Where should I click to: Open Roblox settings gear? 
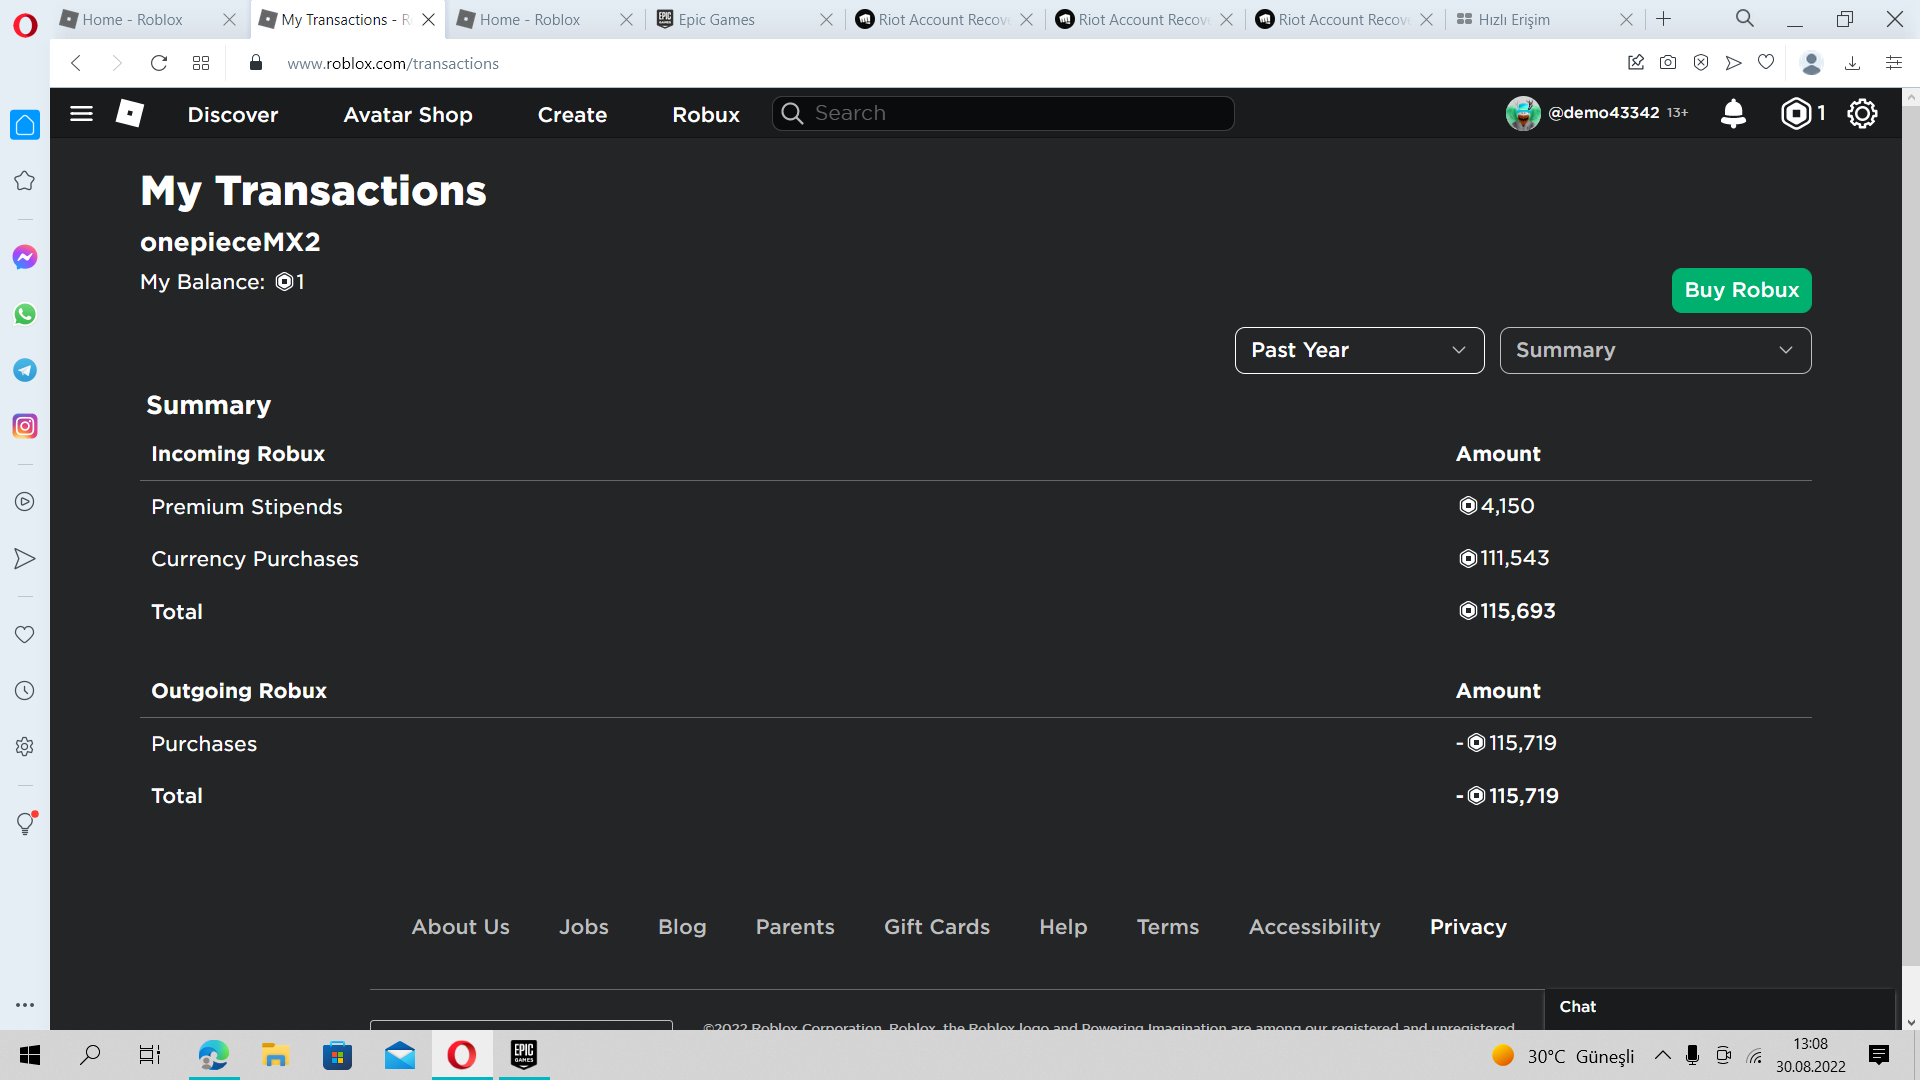pyautogui.click(x=1862, y=114)
